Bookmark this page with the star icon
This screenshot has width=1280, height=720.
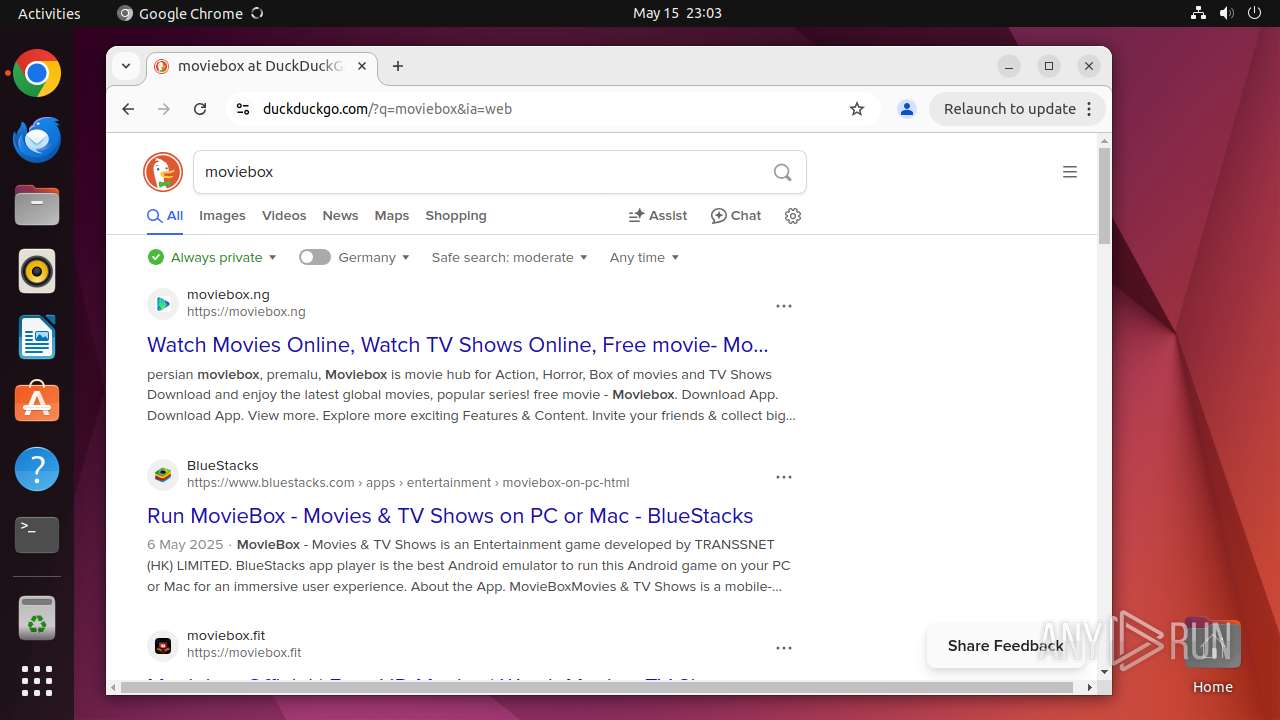click(857, 109)
